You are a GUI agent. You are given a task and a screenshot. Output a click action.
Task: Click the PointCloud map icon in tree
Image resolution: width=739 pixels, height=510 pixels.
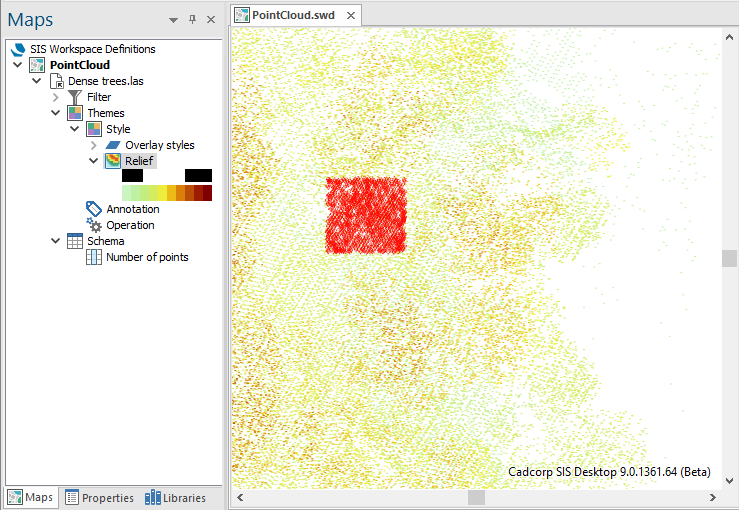[37, 65]
